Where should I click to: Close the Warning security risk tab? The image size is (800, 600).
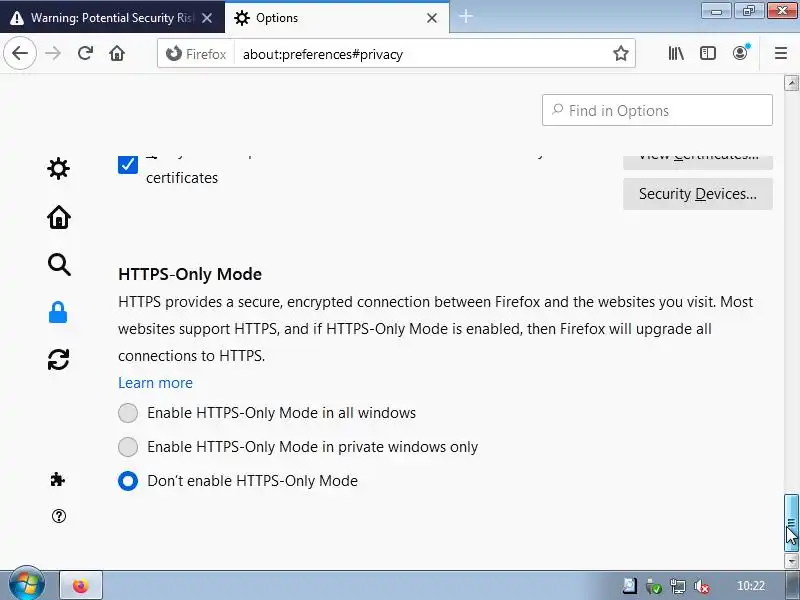[207, 18]
